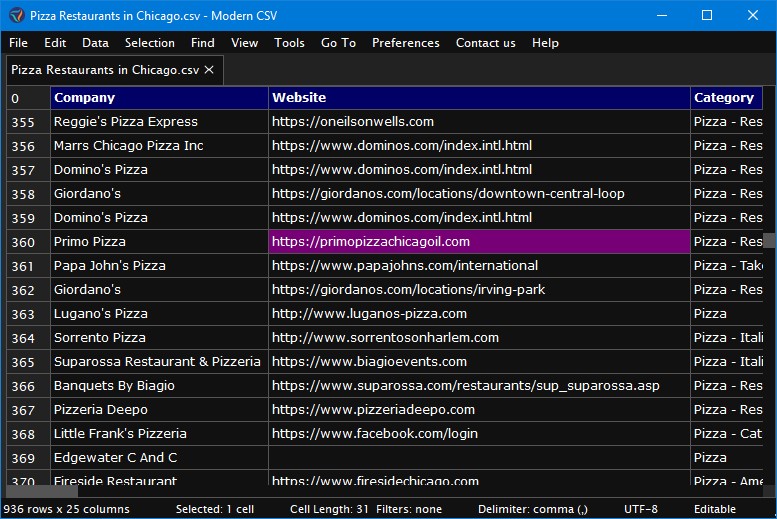Click the empty Website cell in row 369

click(x=479, y=458)
